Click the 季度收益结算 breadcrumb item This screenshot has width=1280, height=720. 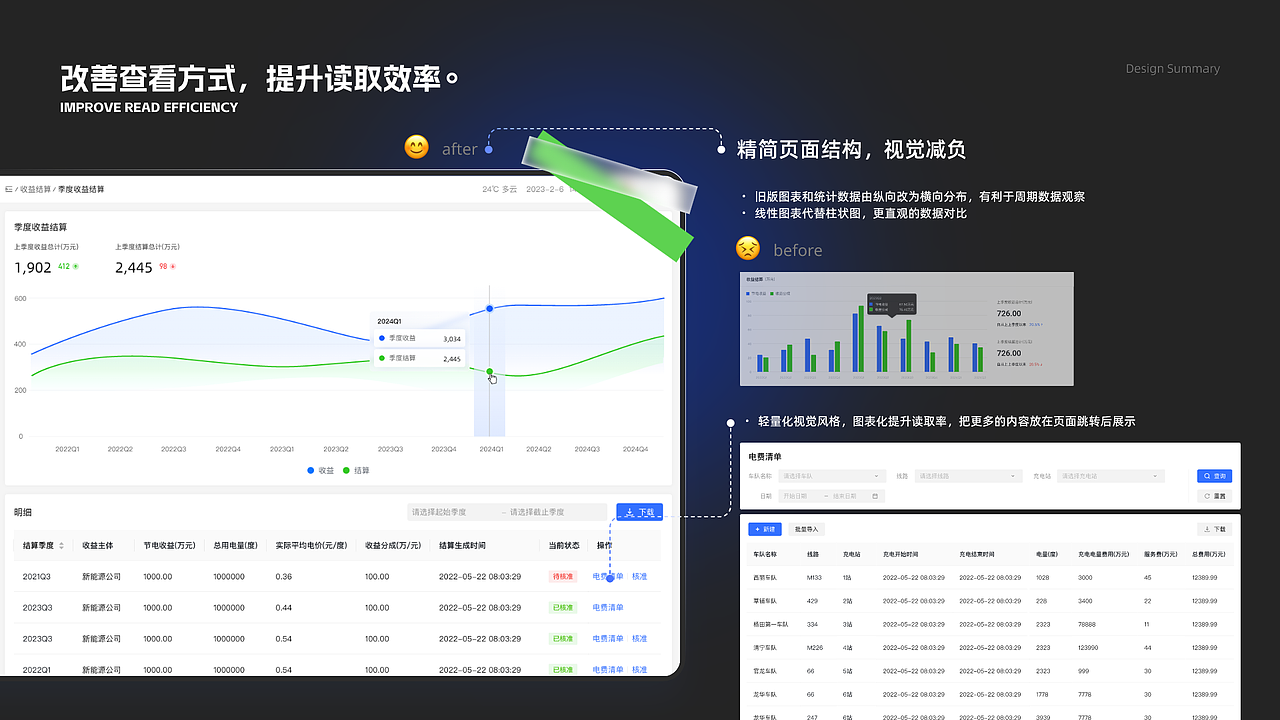(81, 189)
